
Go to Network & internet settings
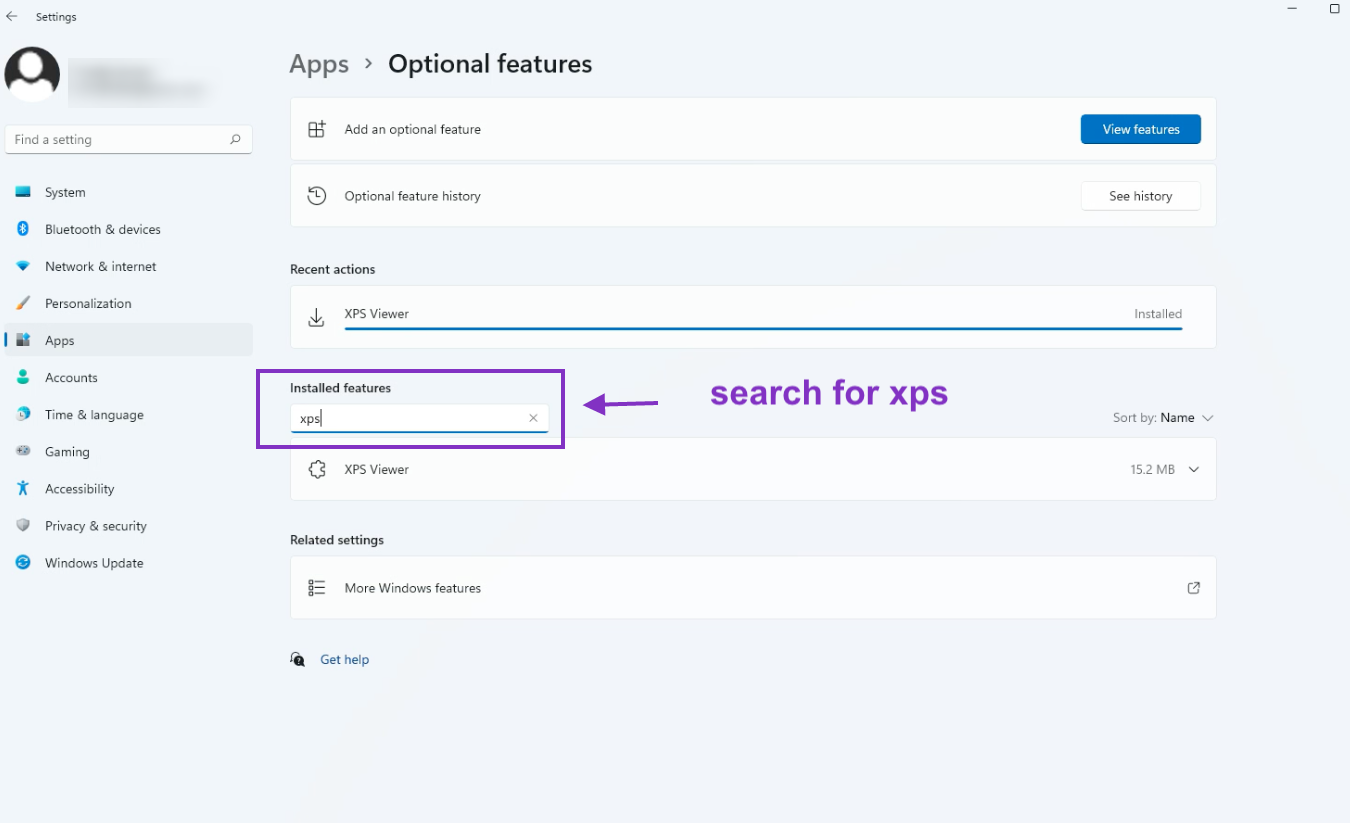click(128, 266)
